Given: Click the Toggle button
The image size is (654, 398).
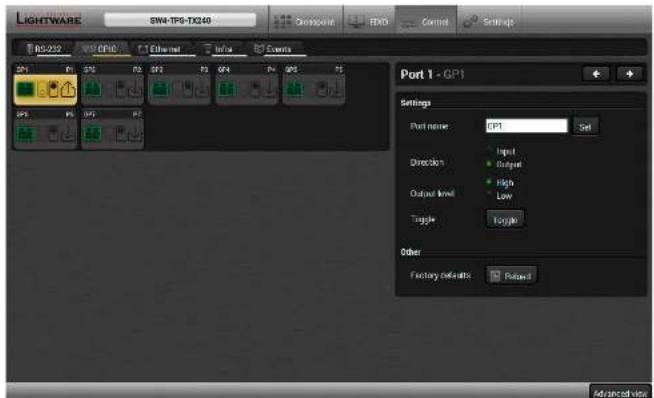Looking at the screenshot, I should click(505, 219).
